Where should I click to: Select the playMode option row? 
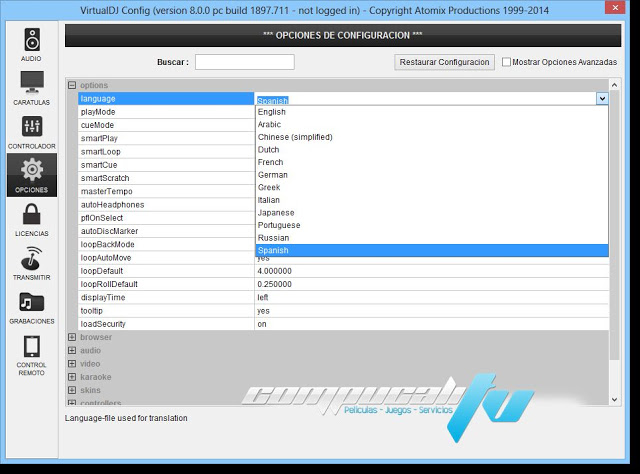(166, 112)
